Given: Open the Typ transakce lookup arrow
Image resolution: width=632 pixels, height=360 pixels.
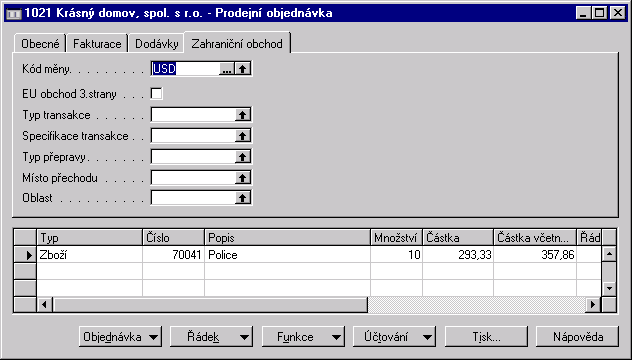Looking at the screenshot, I should 242,115.
